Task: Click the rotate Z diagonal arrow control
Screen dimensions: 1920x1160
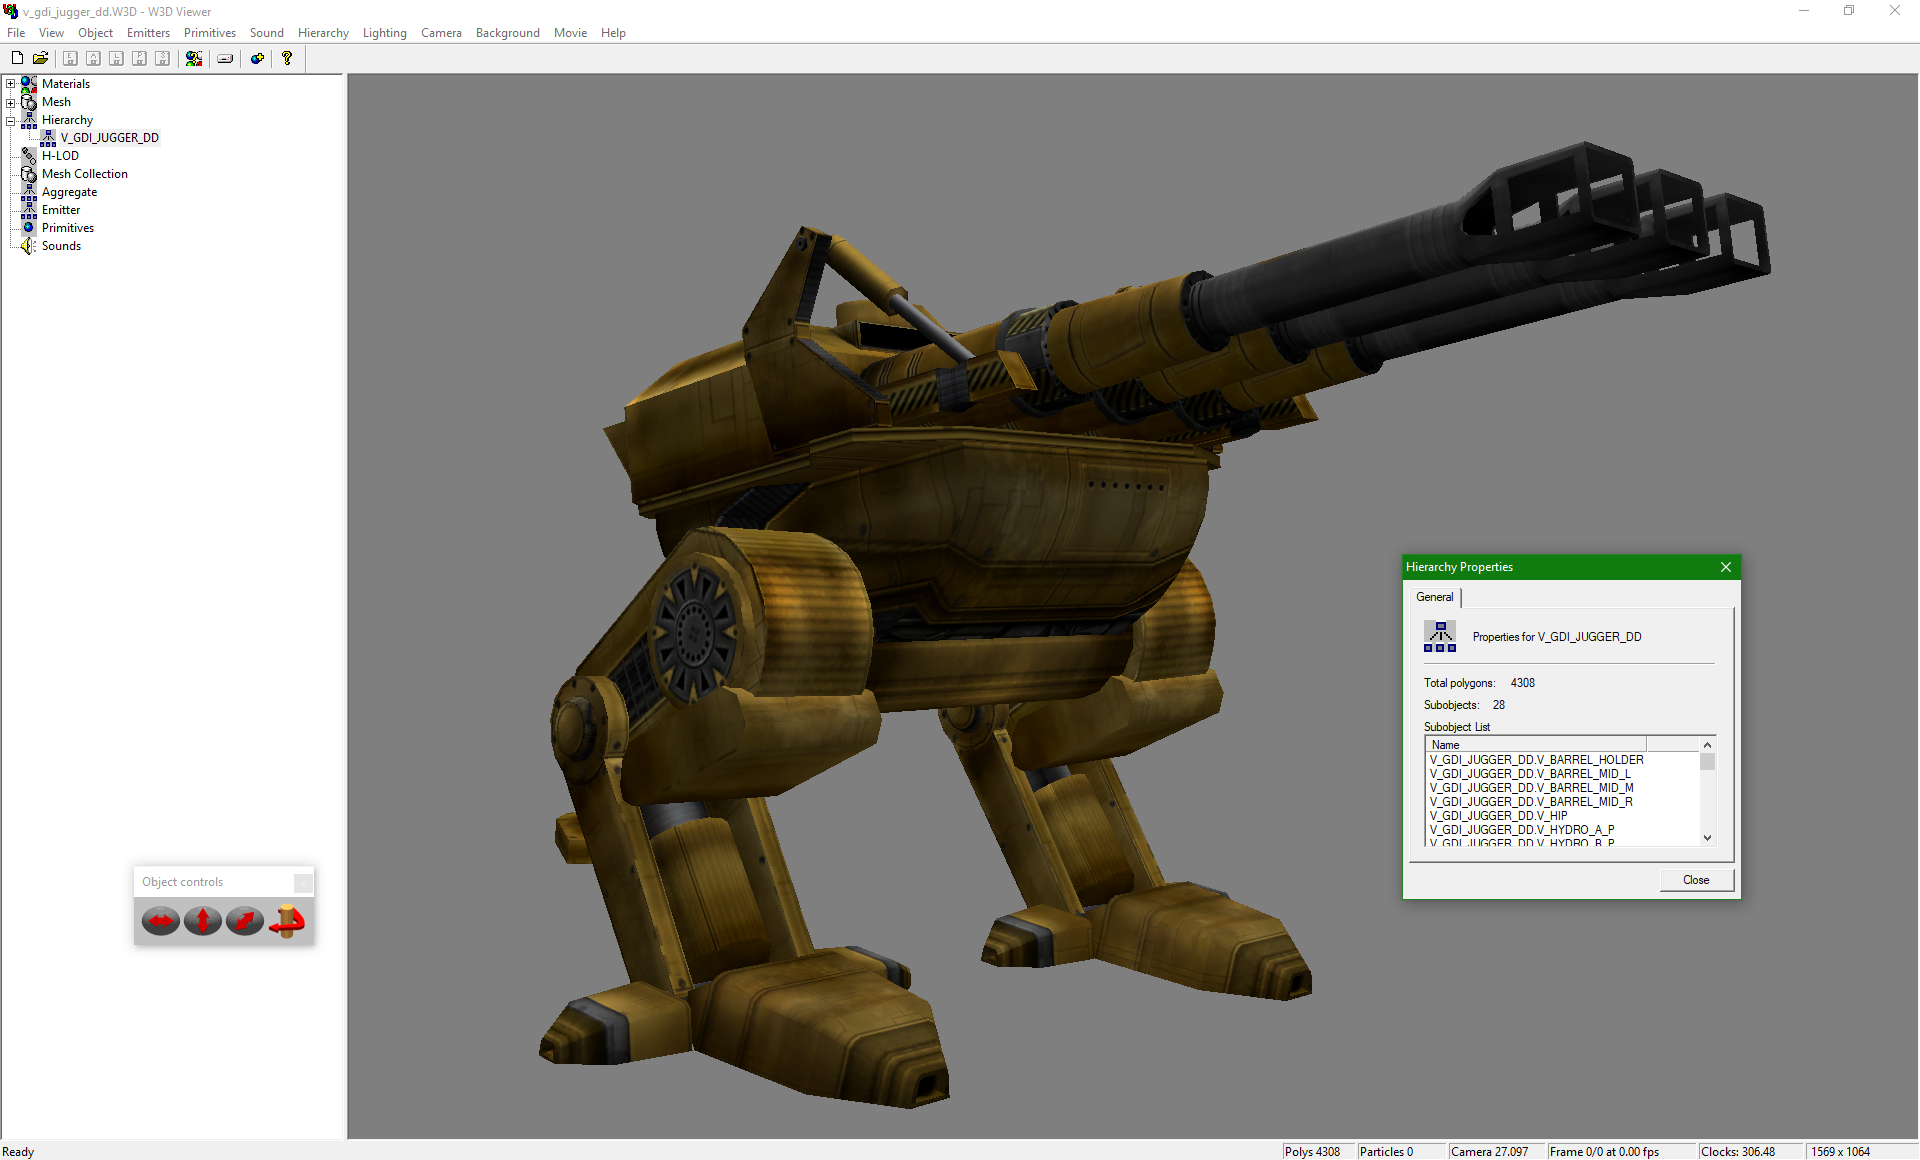Action: point(245,920)
